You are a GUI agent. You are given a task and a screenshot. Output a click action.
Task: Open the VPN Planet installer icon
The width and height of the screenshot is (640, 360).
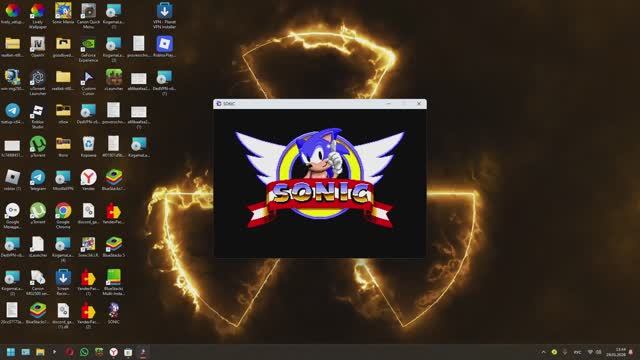pyautogui.click(x=164, y=11)
